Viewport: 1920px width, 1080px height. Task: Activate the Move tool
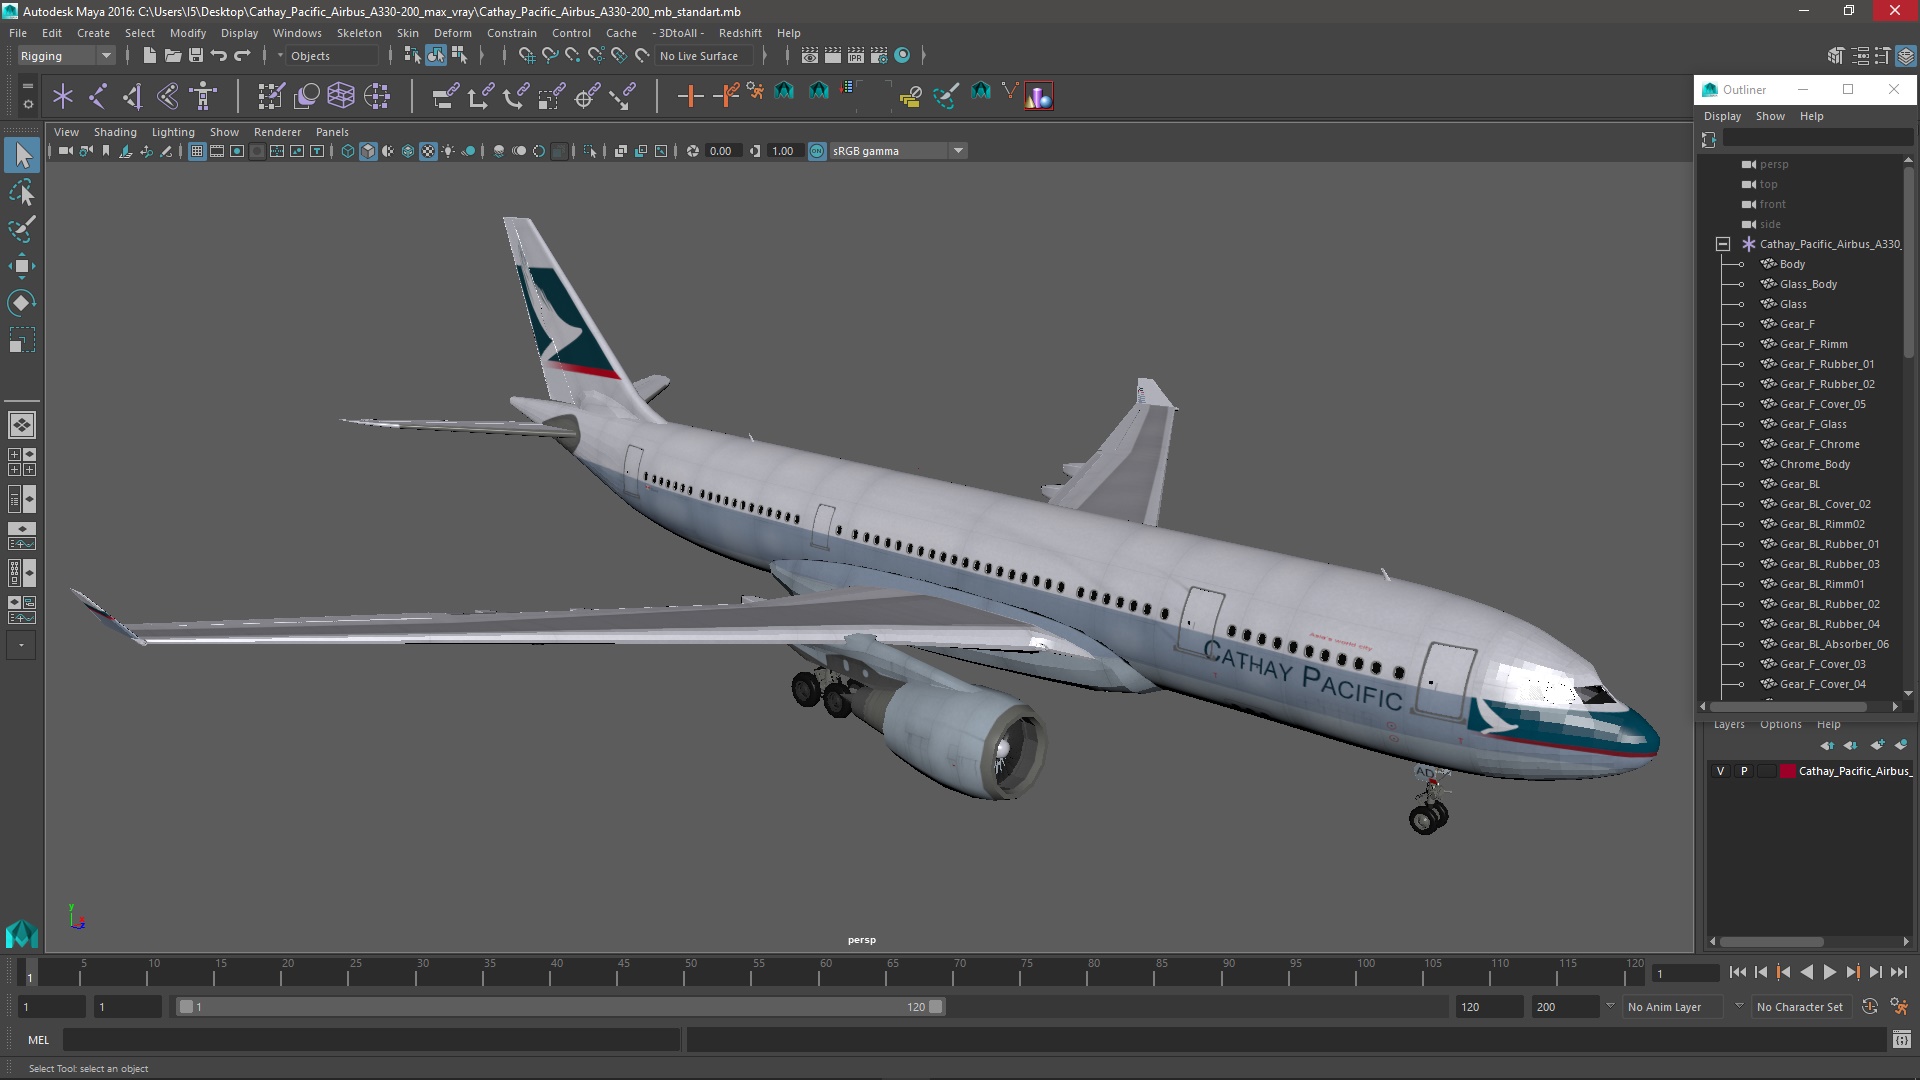coord(22,266)
